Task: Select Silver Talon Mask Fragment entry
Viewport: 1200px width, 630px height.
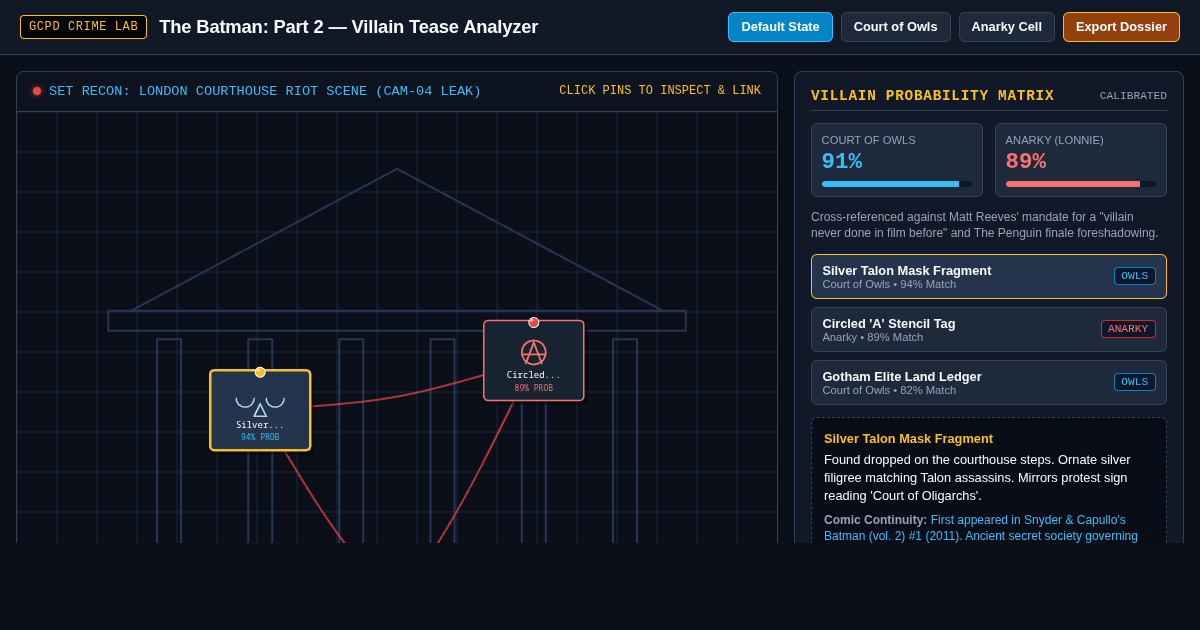Action: pyautogui.click(x=989, y=277)
